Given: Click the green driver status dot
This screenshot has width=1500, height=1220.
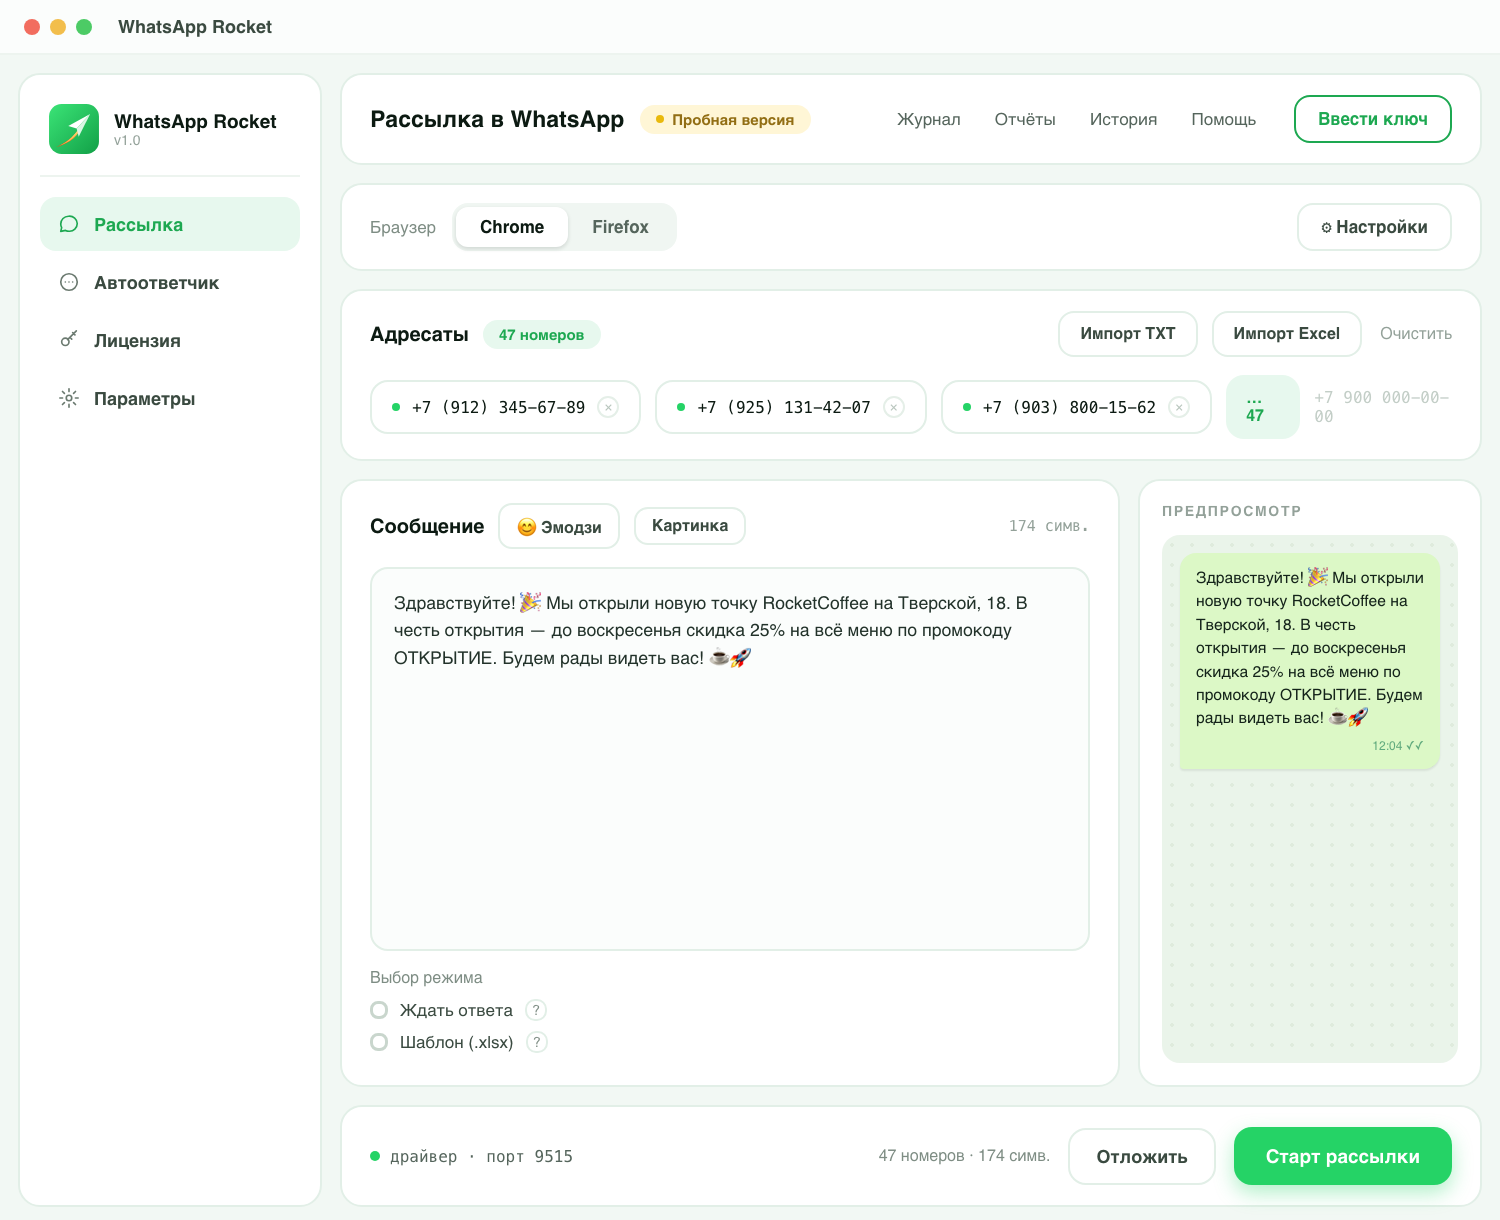Looking at the screenshot, I should (x=375, y=1156).
